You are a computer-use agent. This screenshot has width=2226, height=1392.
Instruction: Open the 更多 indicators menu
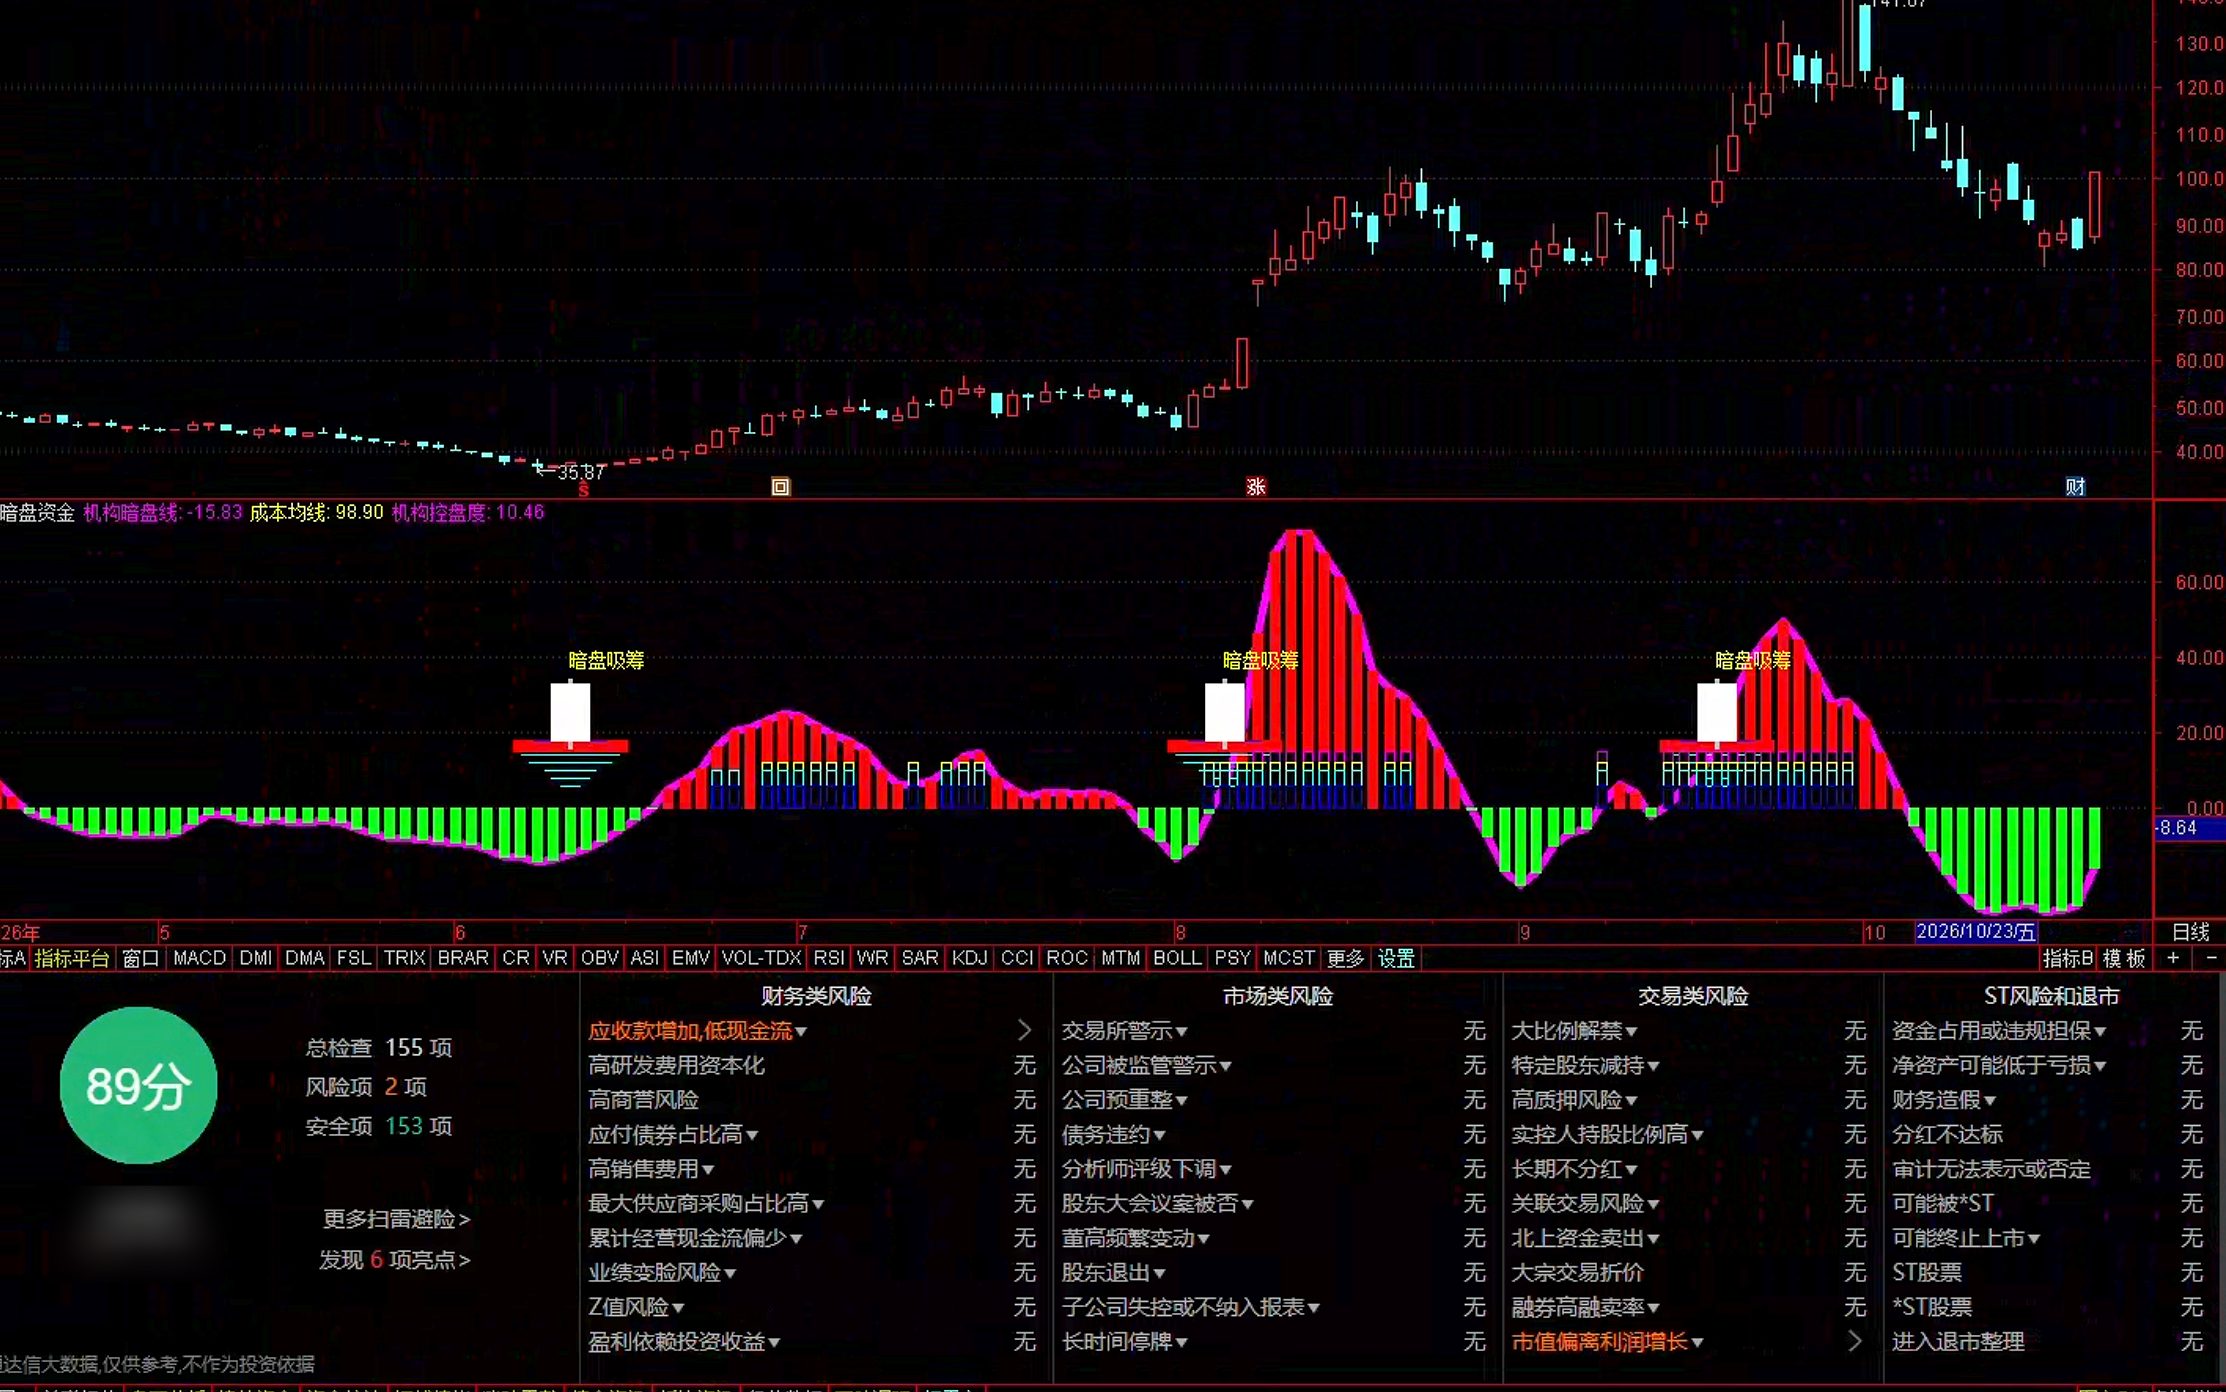[1345, 958]
